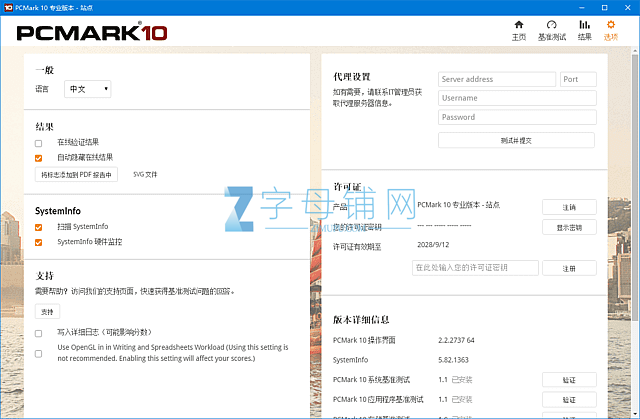Click the 将标志添加到 PDF 报告中 button

click(x=76, y=175)
